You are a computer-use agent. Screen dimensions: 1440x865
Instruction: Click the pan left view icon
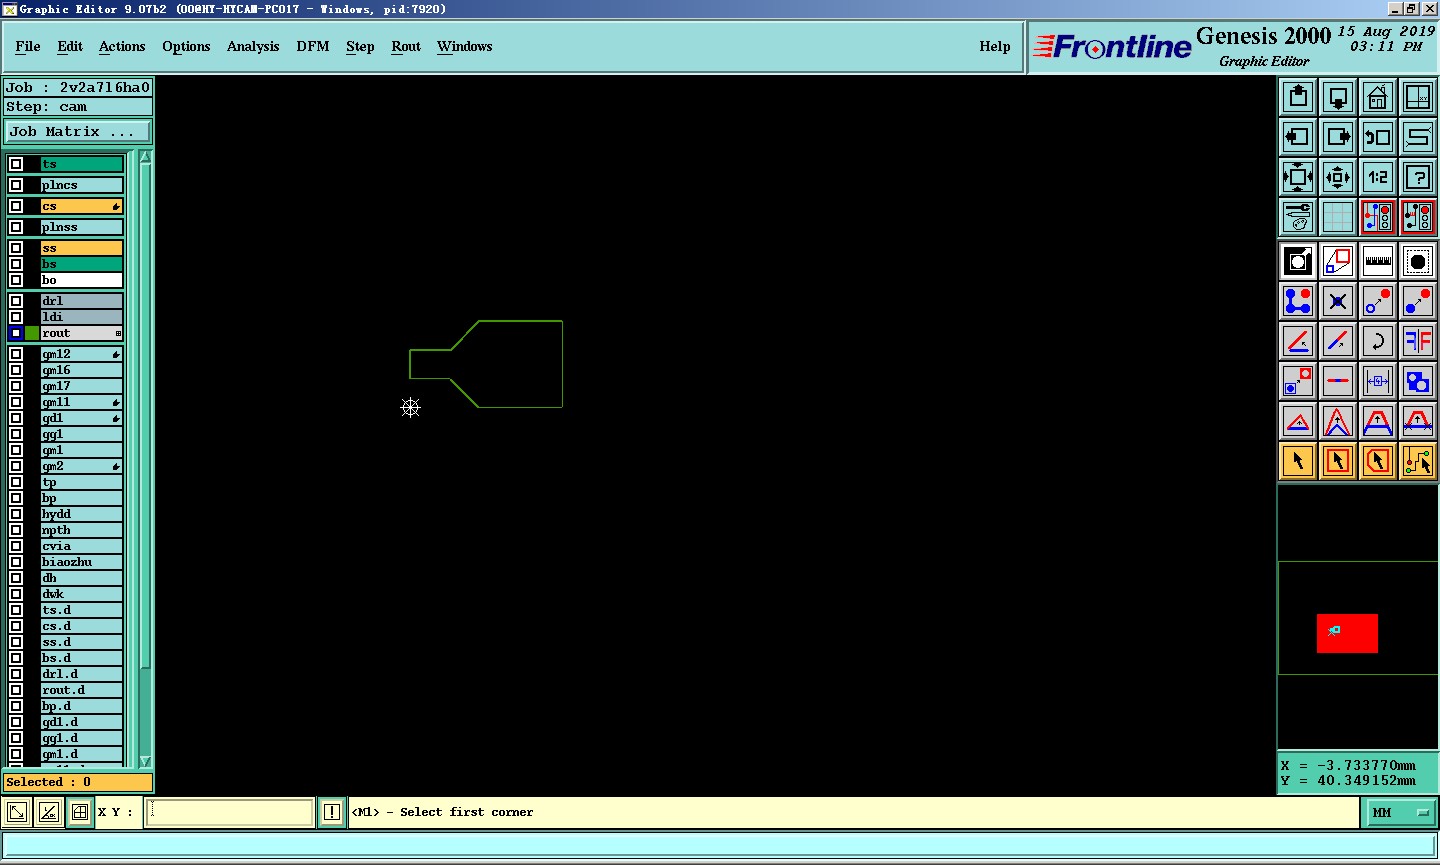(x=1298, y=137)
